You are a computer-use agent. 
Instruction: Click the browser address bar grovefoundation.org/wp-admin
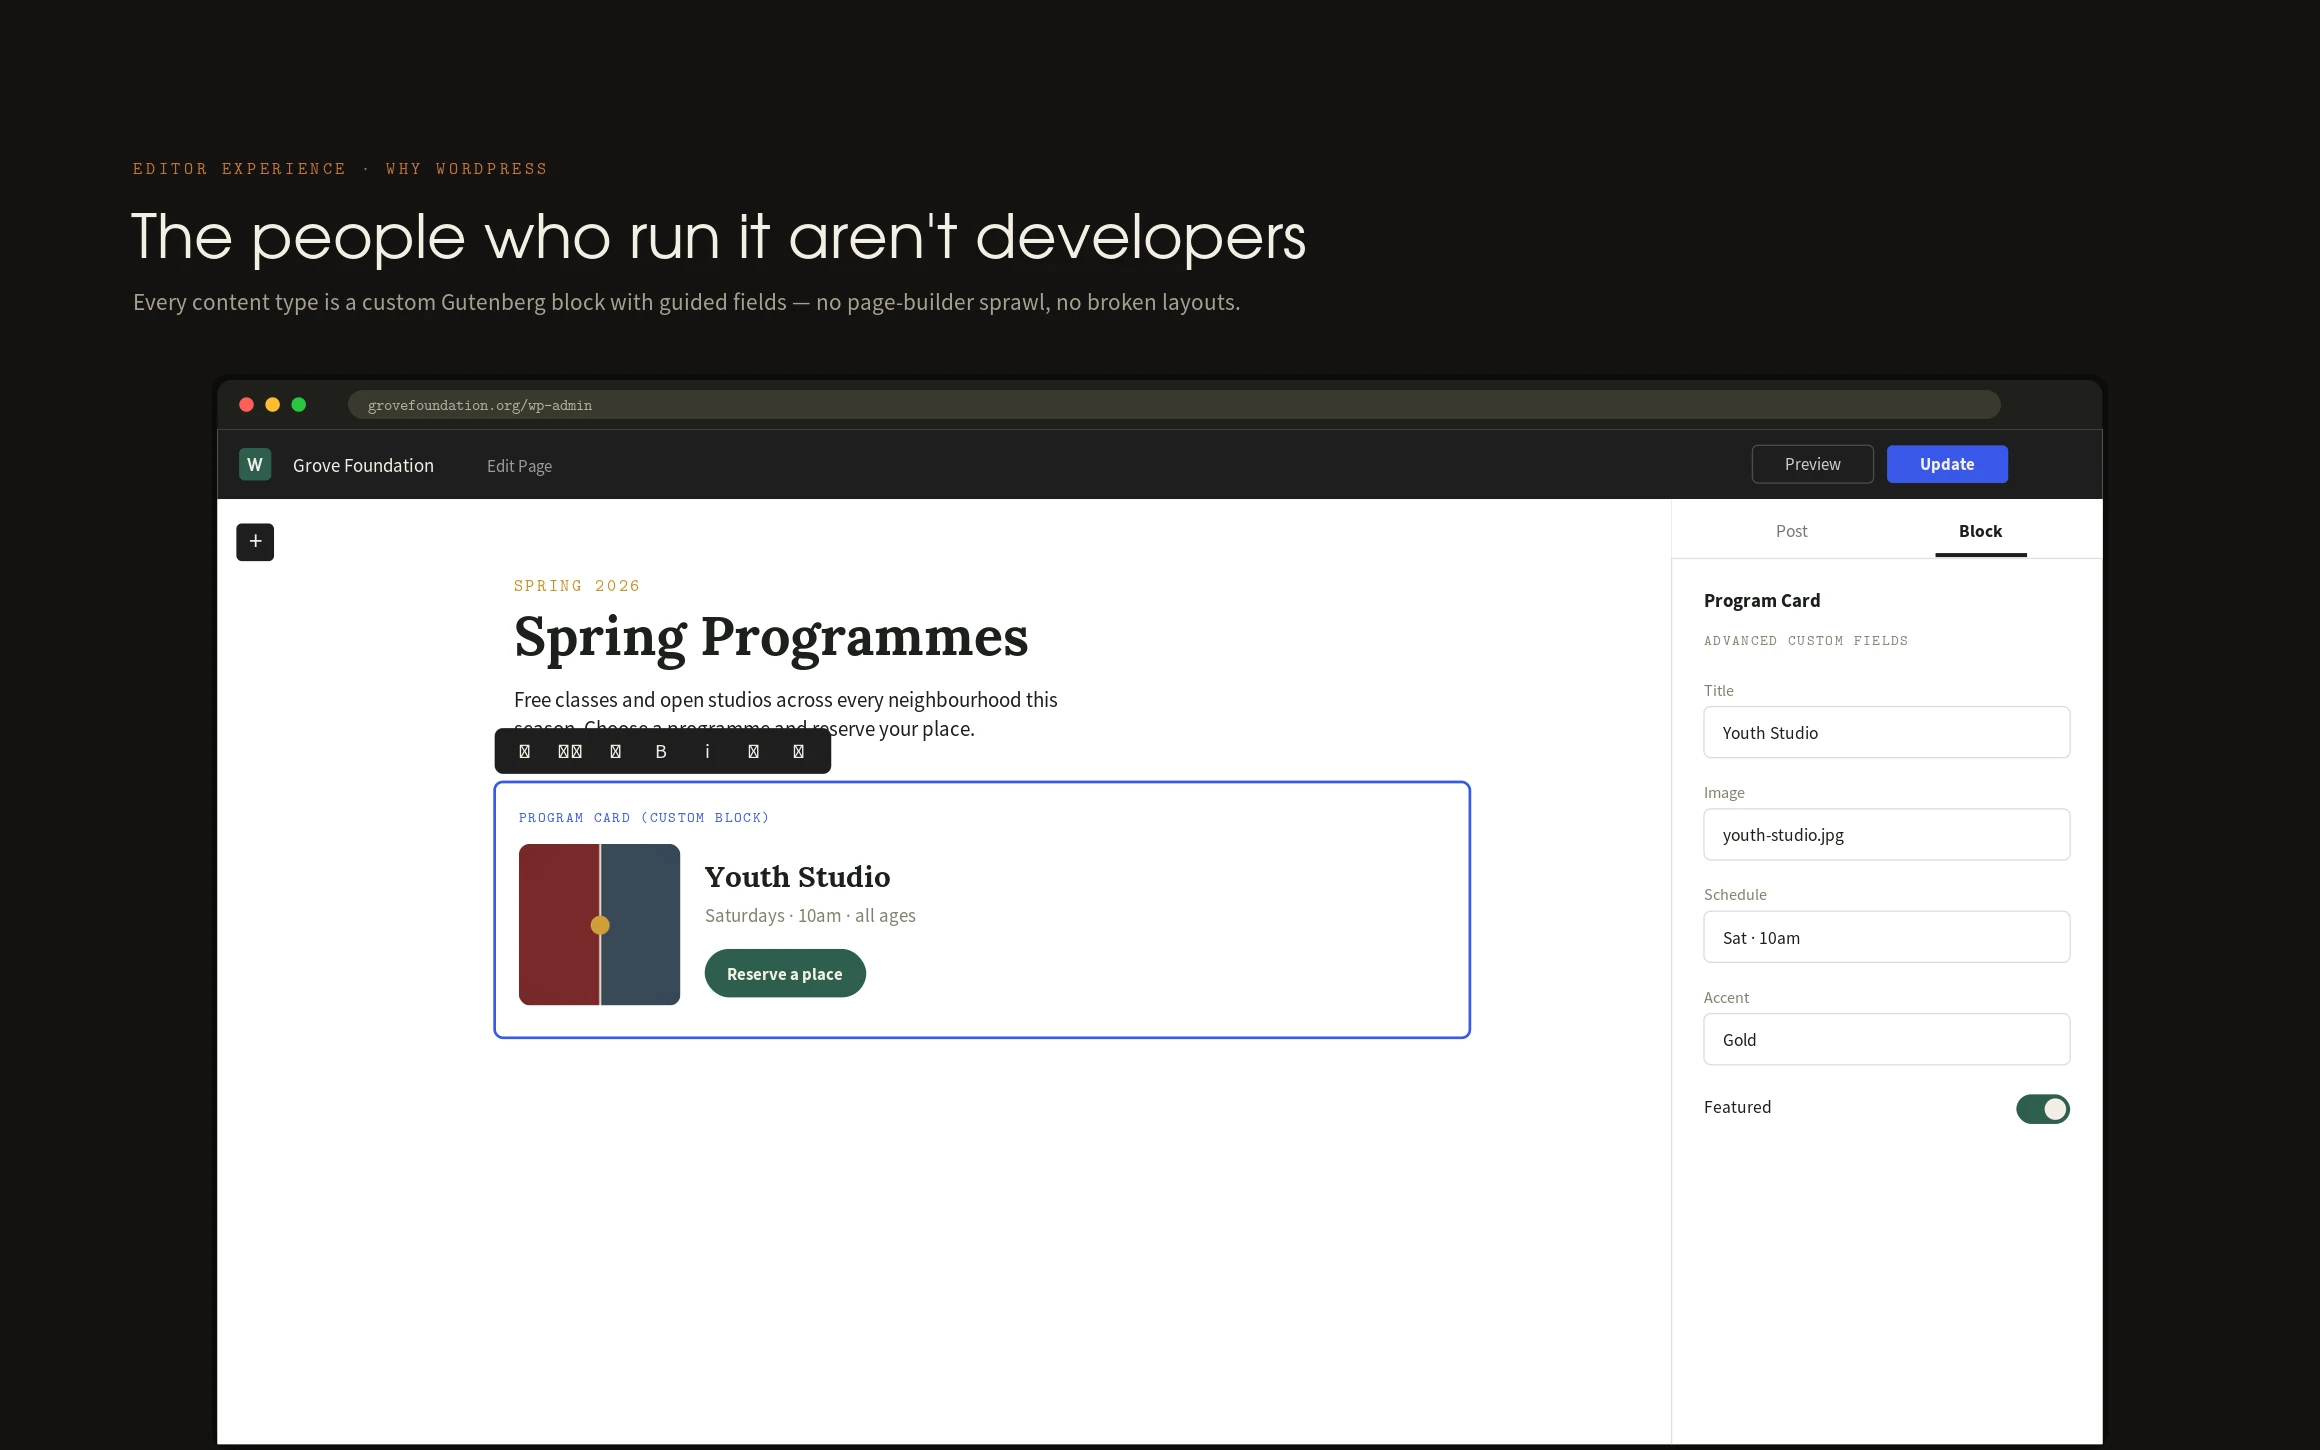(1174, 405)
